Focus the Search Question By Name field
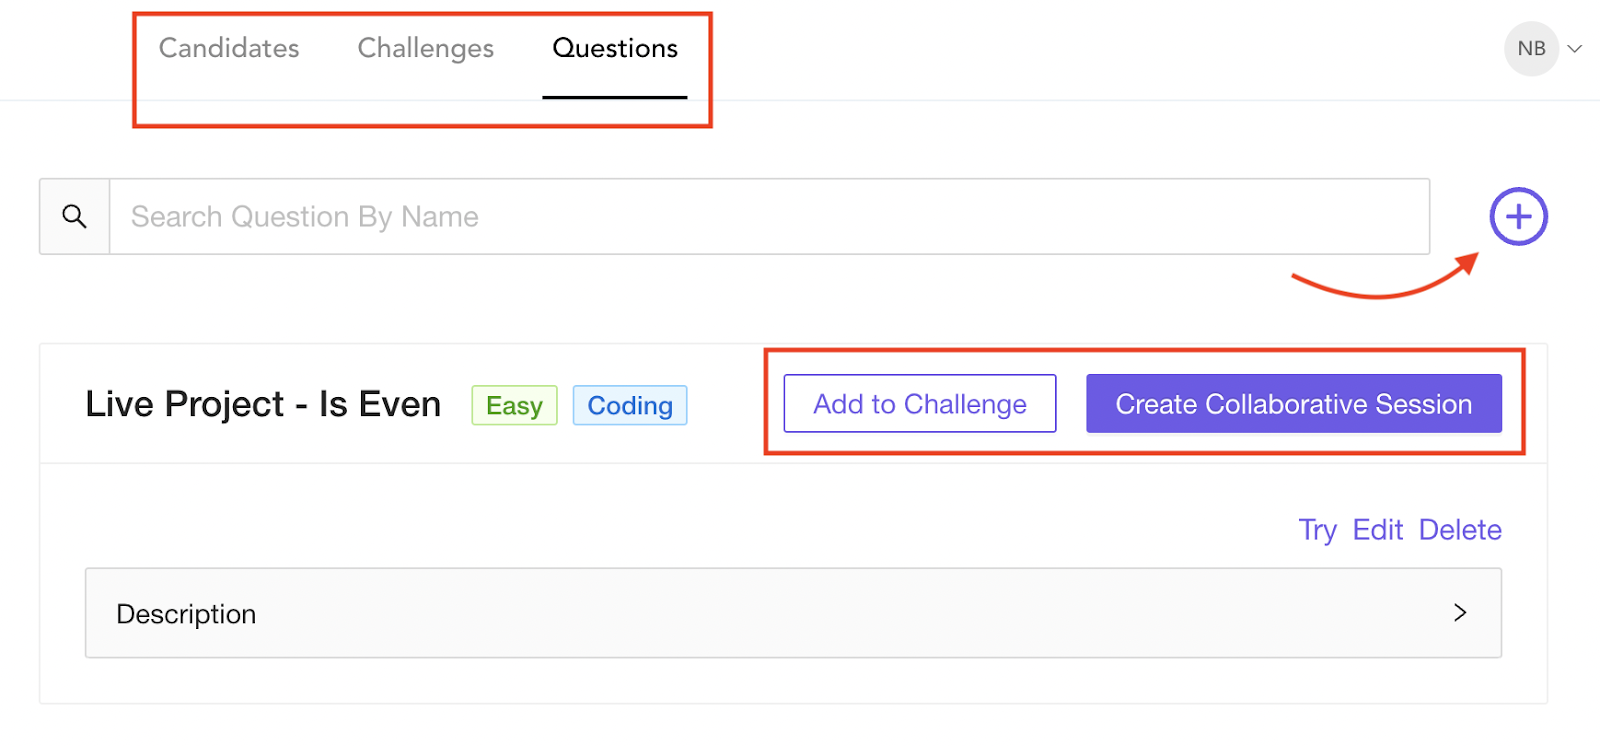 point(768,217)
